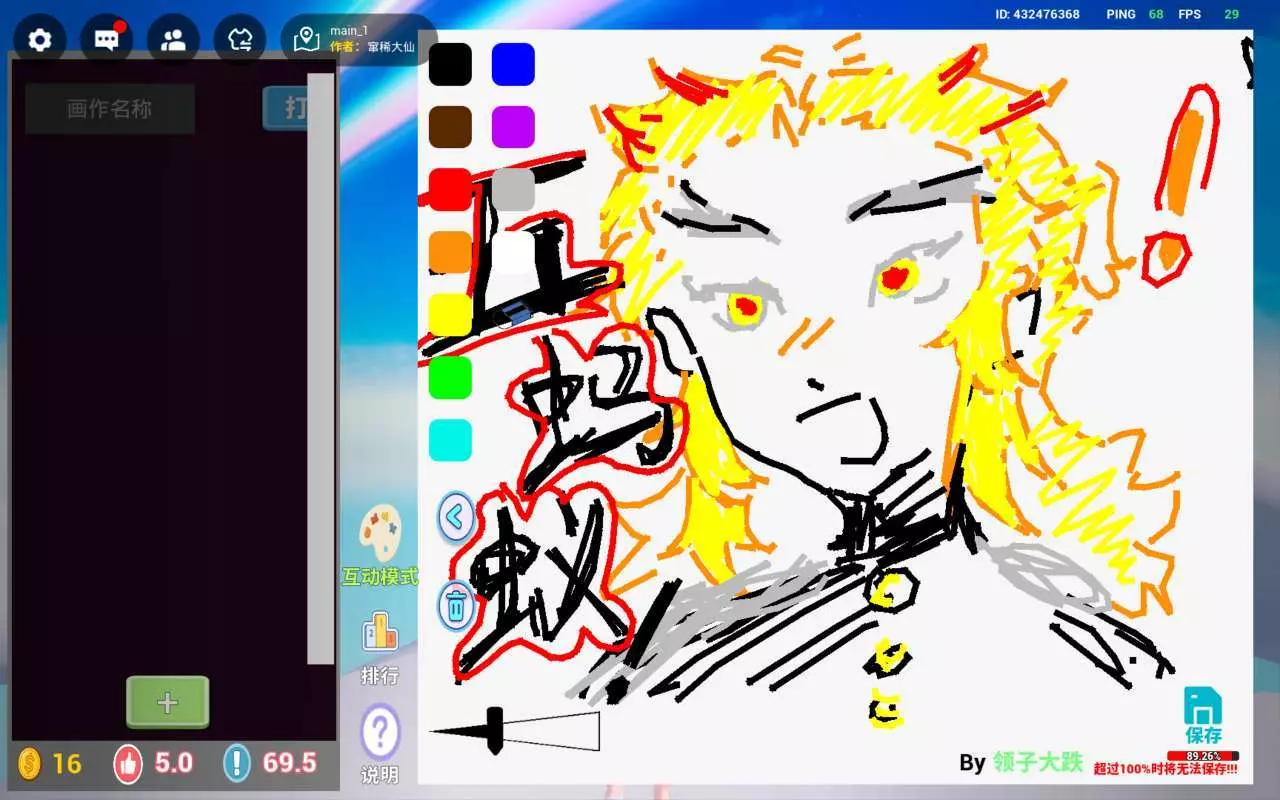This screenshot has height=800, width=1280.
Task: Click the blue exclamation info icon
Action: [x=236, y=764]
